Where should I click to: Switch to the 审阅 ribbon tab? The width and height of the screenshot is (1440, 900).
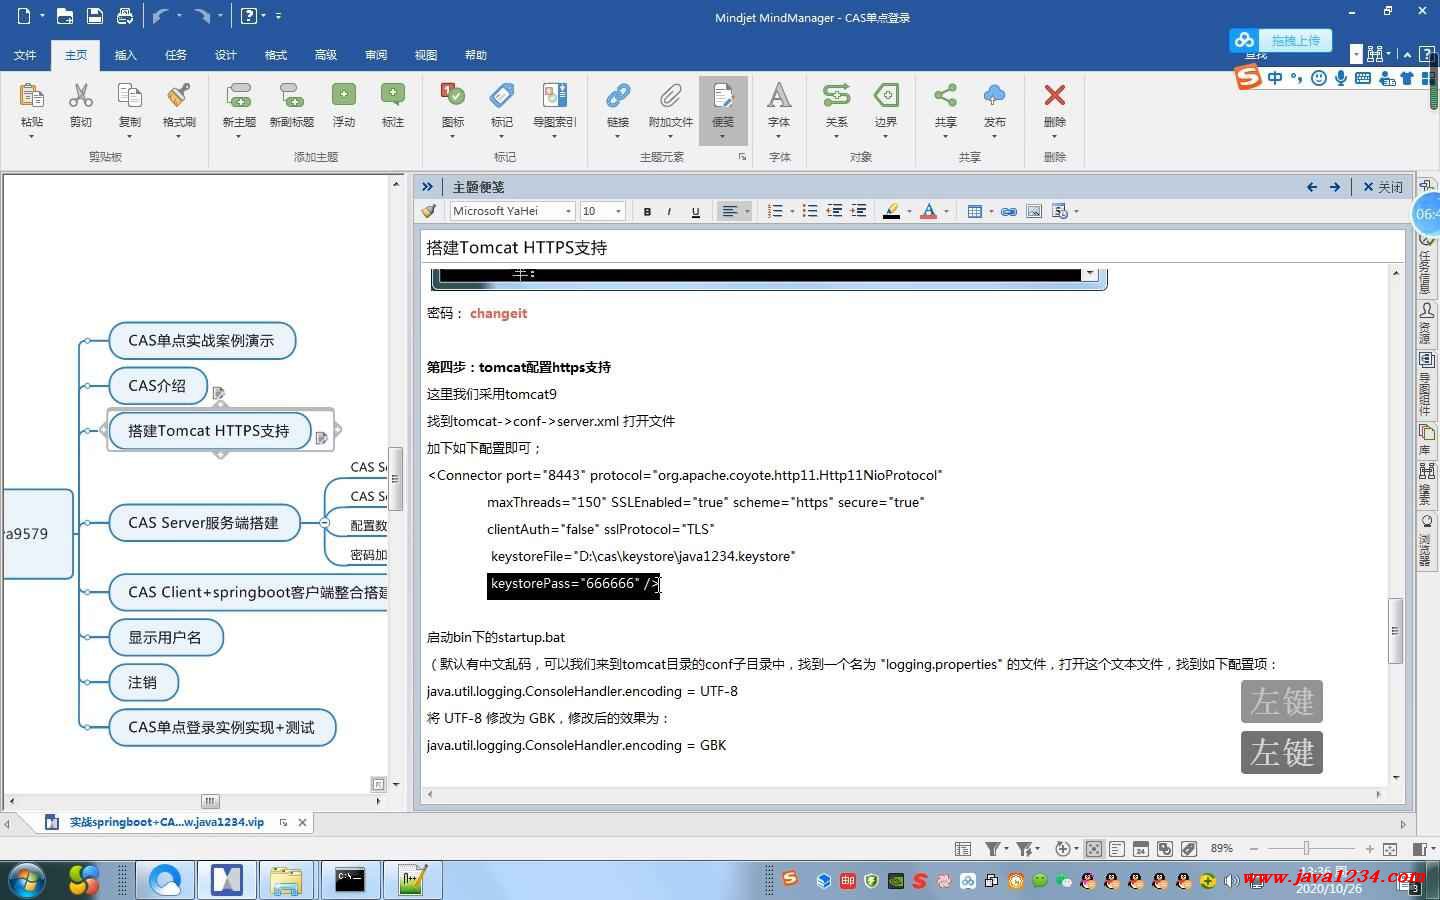tap(376, 55)
